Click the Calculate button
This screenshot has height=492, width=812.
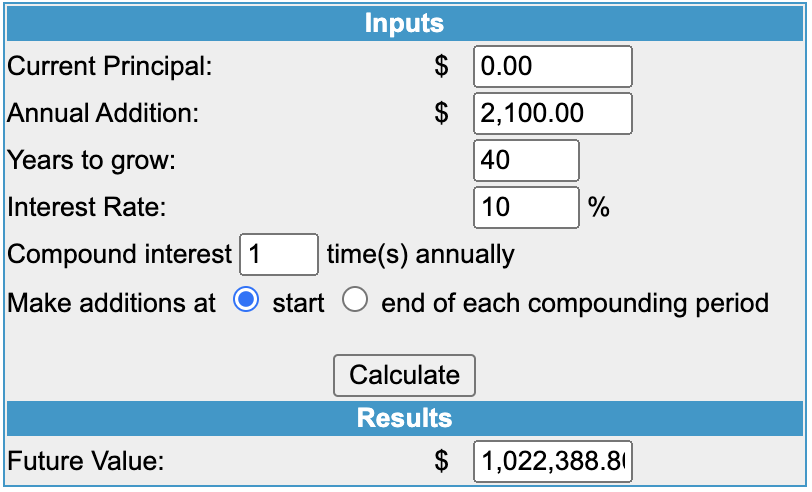click(x=404, y=375)
